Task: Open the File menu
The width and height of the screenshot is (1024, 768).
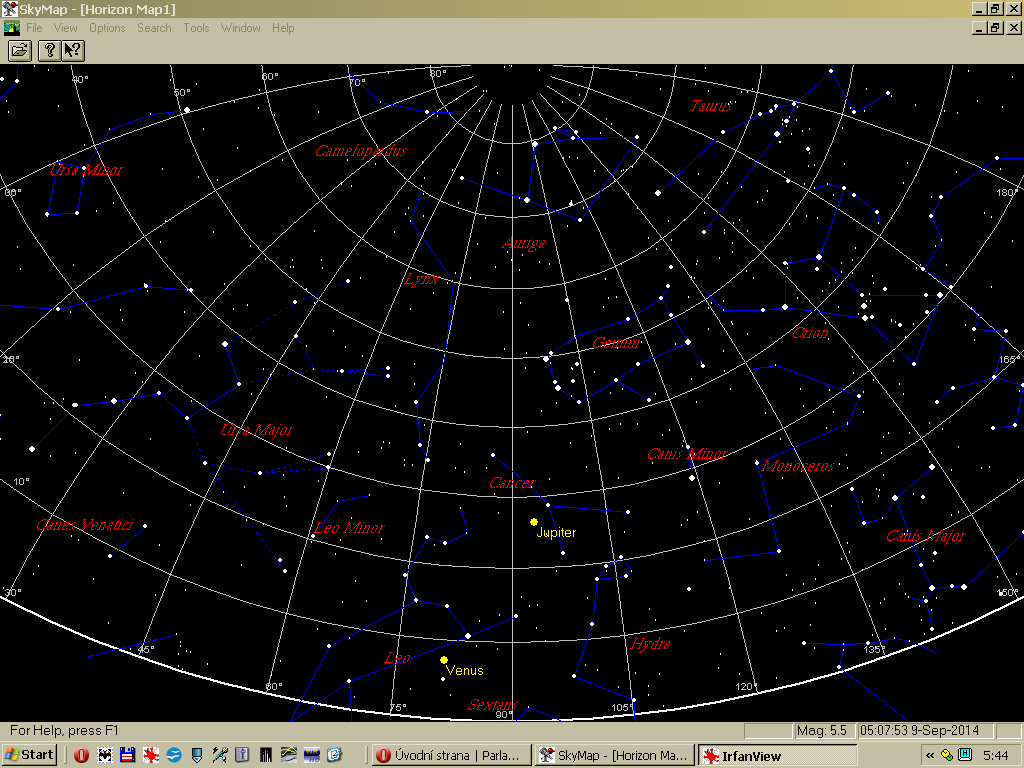Action: [34, 28]
